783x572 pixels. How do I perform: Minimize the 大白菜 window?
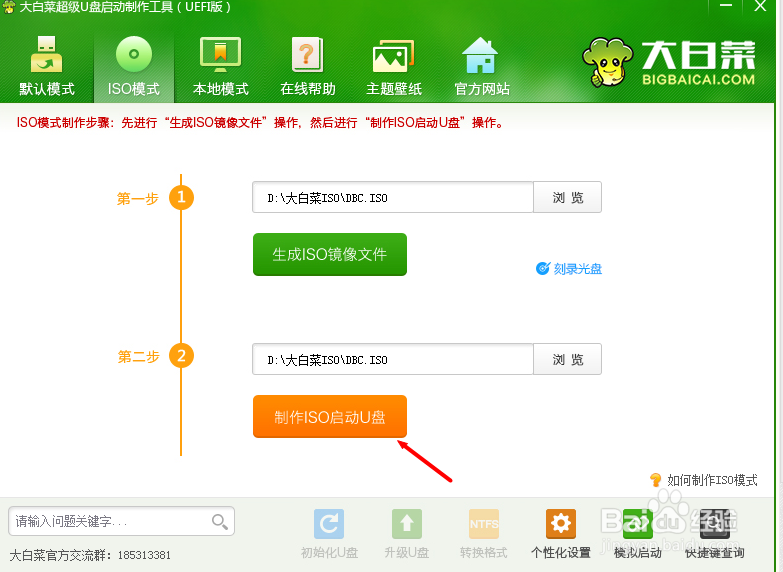coord(726,6)
